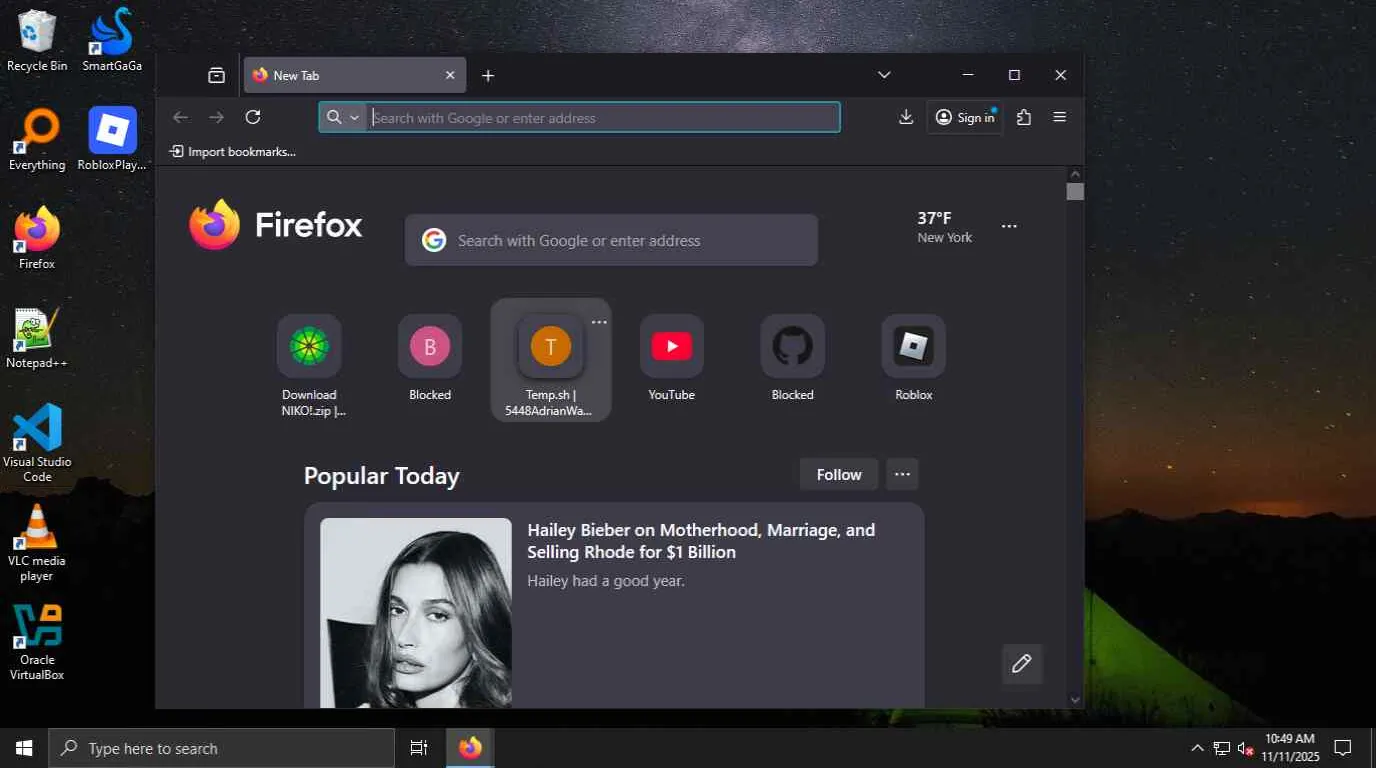Open the Windows notification center
1376x768 pixels.
[x=1343, y=748]
